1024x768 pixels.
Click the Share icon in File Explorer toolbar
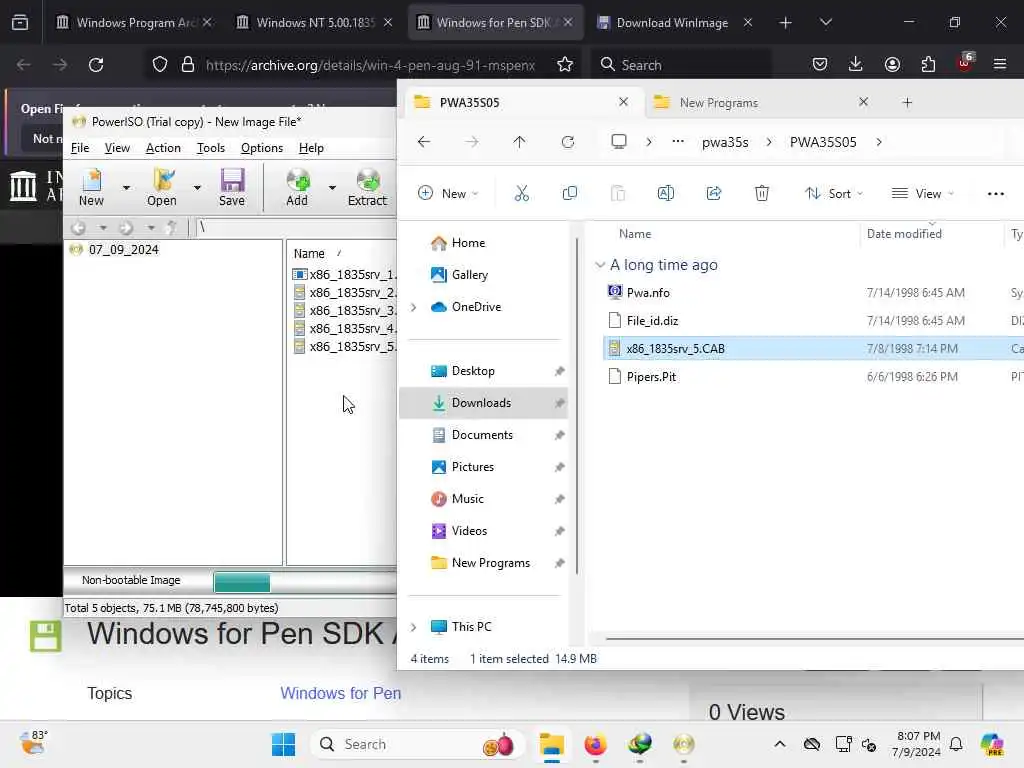(x=714, y=193)
